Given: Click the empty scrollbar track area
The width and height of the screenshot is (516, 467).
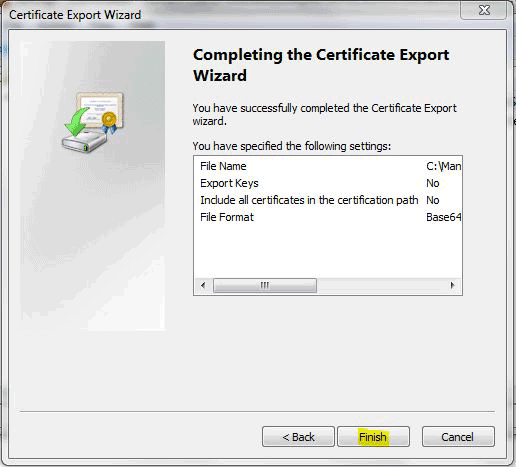Looking at the screenshot, I should pyautogui.click(x=380, y=285).
